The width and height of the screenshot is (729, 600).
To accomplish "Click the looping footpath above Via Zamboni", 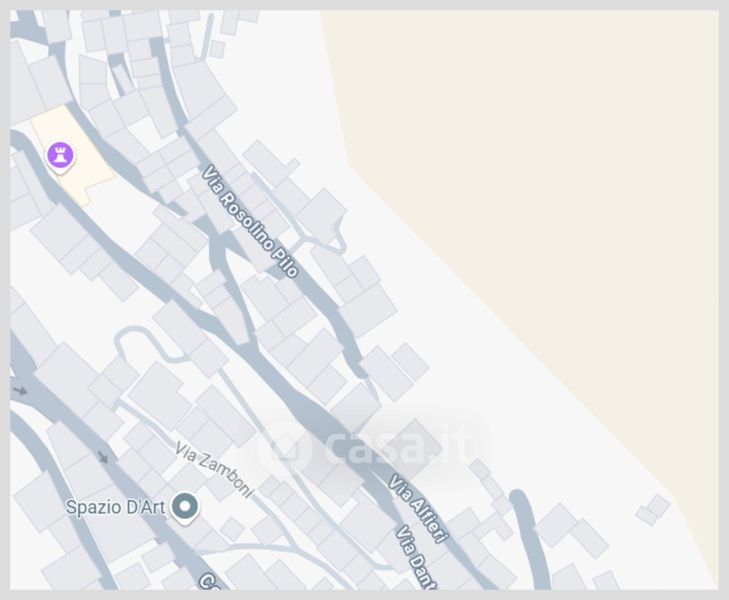I will coord(139,342).
